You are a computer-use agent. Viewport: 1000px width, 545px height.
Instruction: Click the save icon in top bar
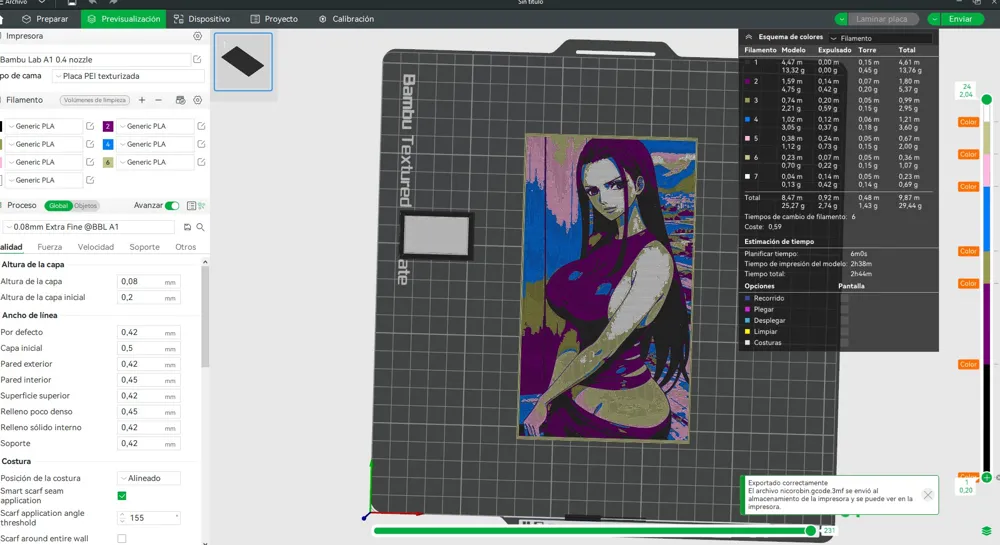pyautogui.click(x=72, y=3)
